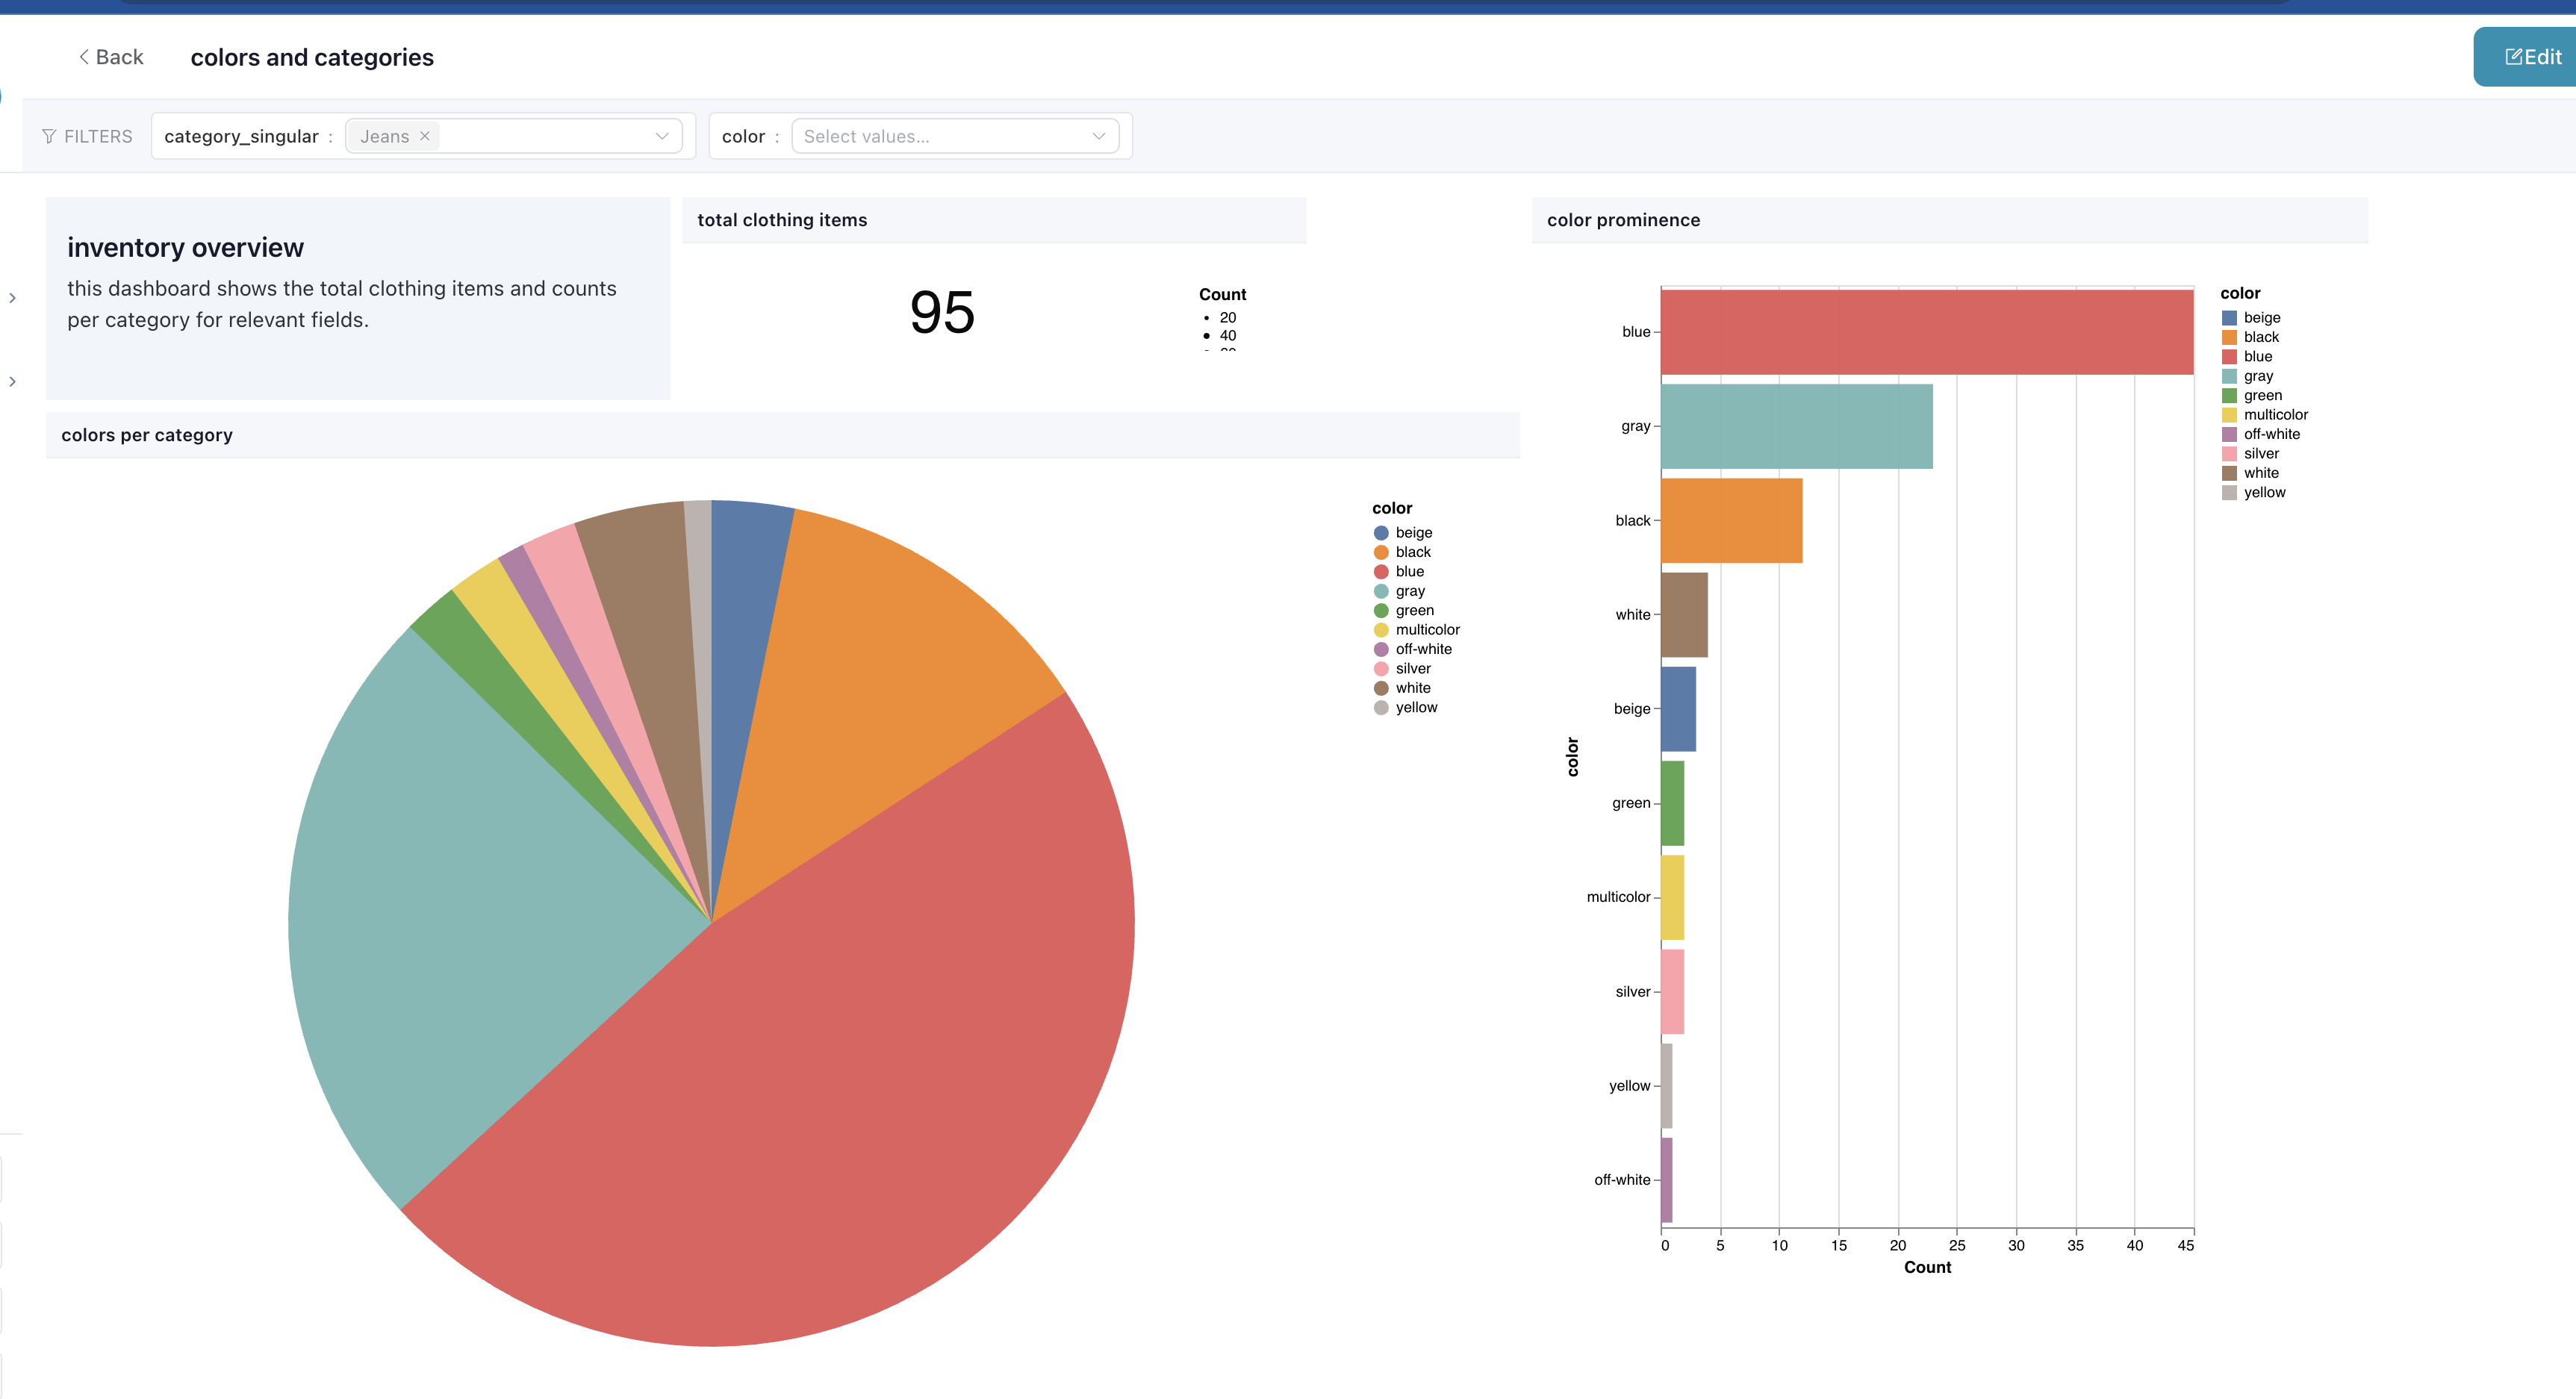The image size is (2576, 1399).
Task: Click the black bar in color prominence
Action: coord(1732,520)
